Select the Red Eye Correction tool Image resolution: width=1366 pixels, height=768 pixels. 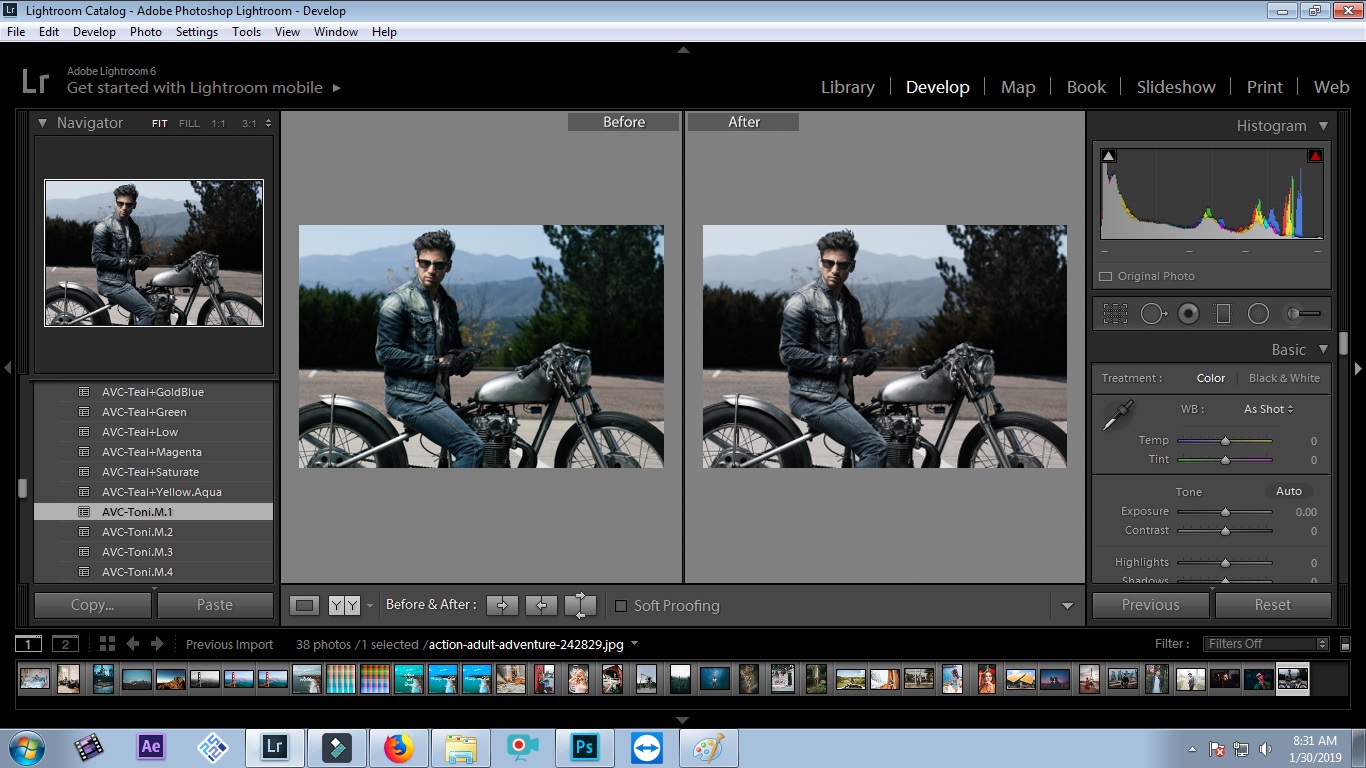1188,314
